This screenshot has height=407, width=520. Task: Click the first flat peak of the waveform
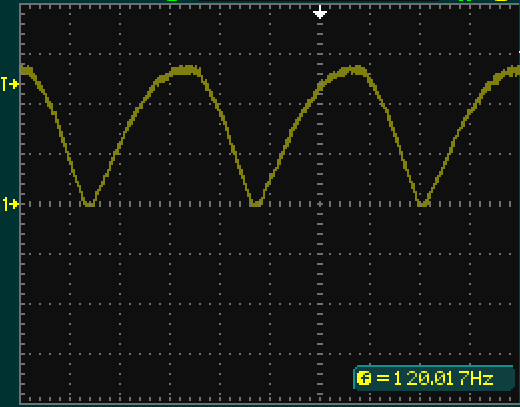tap(185, 70)
